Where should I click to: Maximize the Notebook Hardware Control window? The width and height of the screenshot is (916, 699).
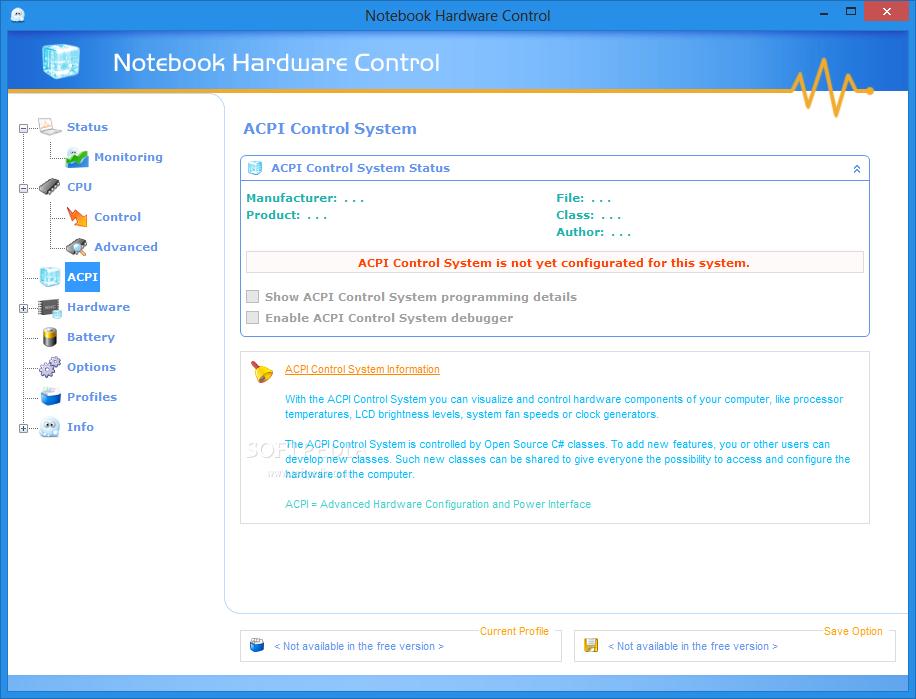tap(851, 12)
